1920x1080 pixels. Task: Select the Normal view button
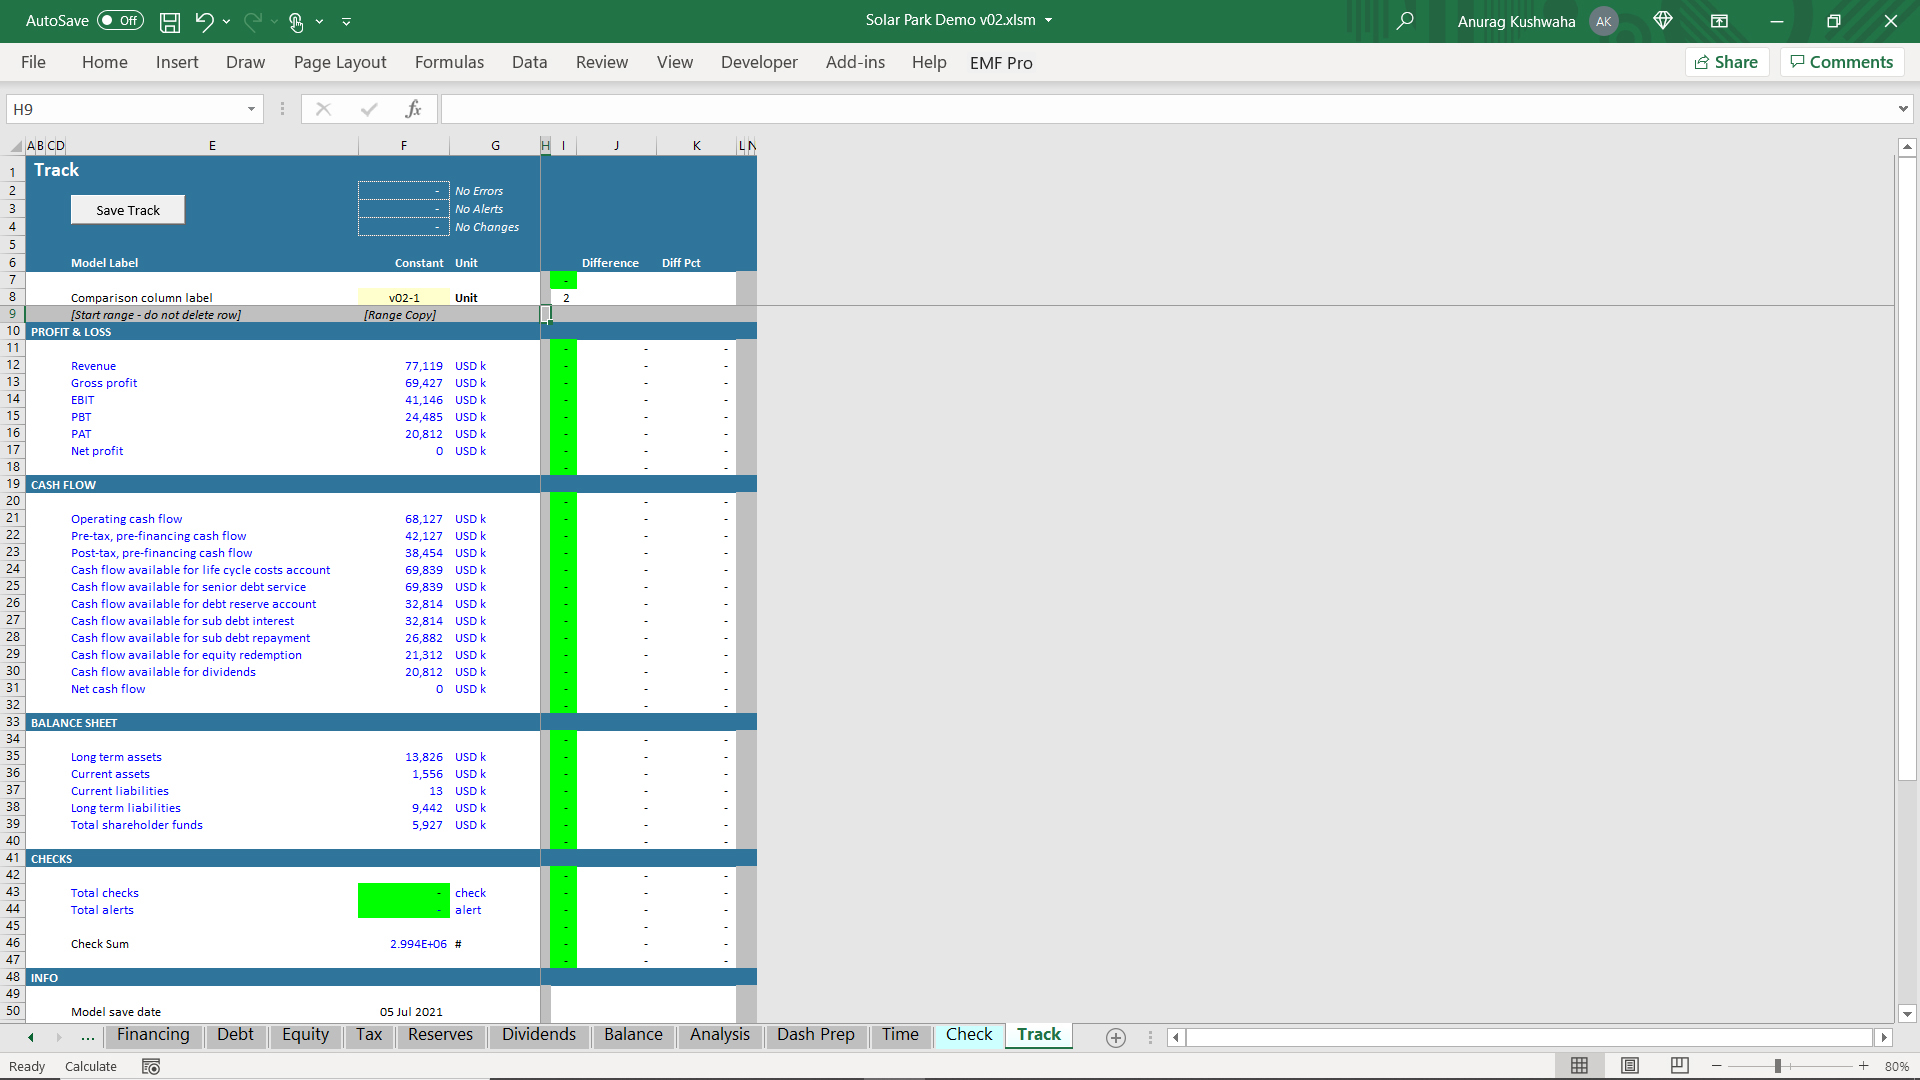(x=1579, y=1066)
